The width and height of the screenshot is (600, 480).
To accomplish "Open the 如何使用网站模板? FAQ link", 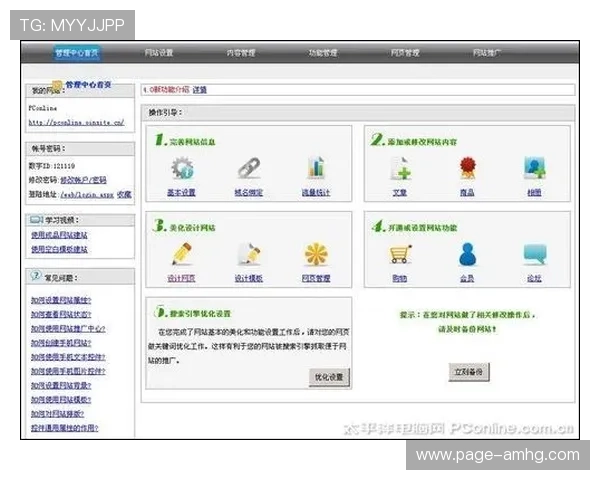I will [61, 400].
